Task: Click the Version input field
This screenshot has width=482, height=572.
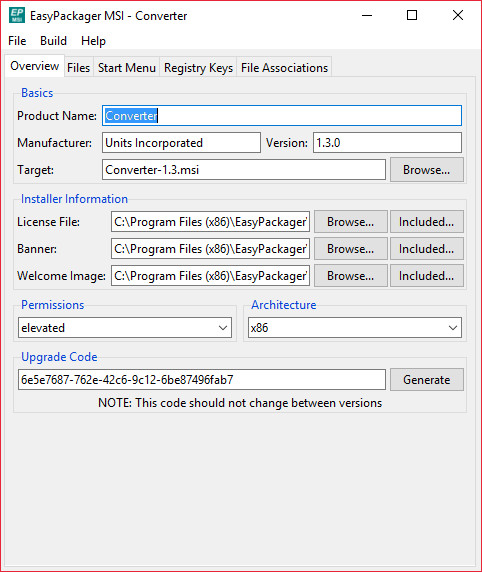Action: click(387, 143)
